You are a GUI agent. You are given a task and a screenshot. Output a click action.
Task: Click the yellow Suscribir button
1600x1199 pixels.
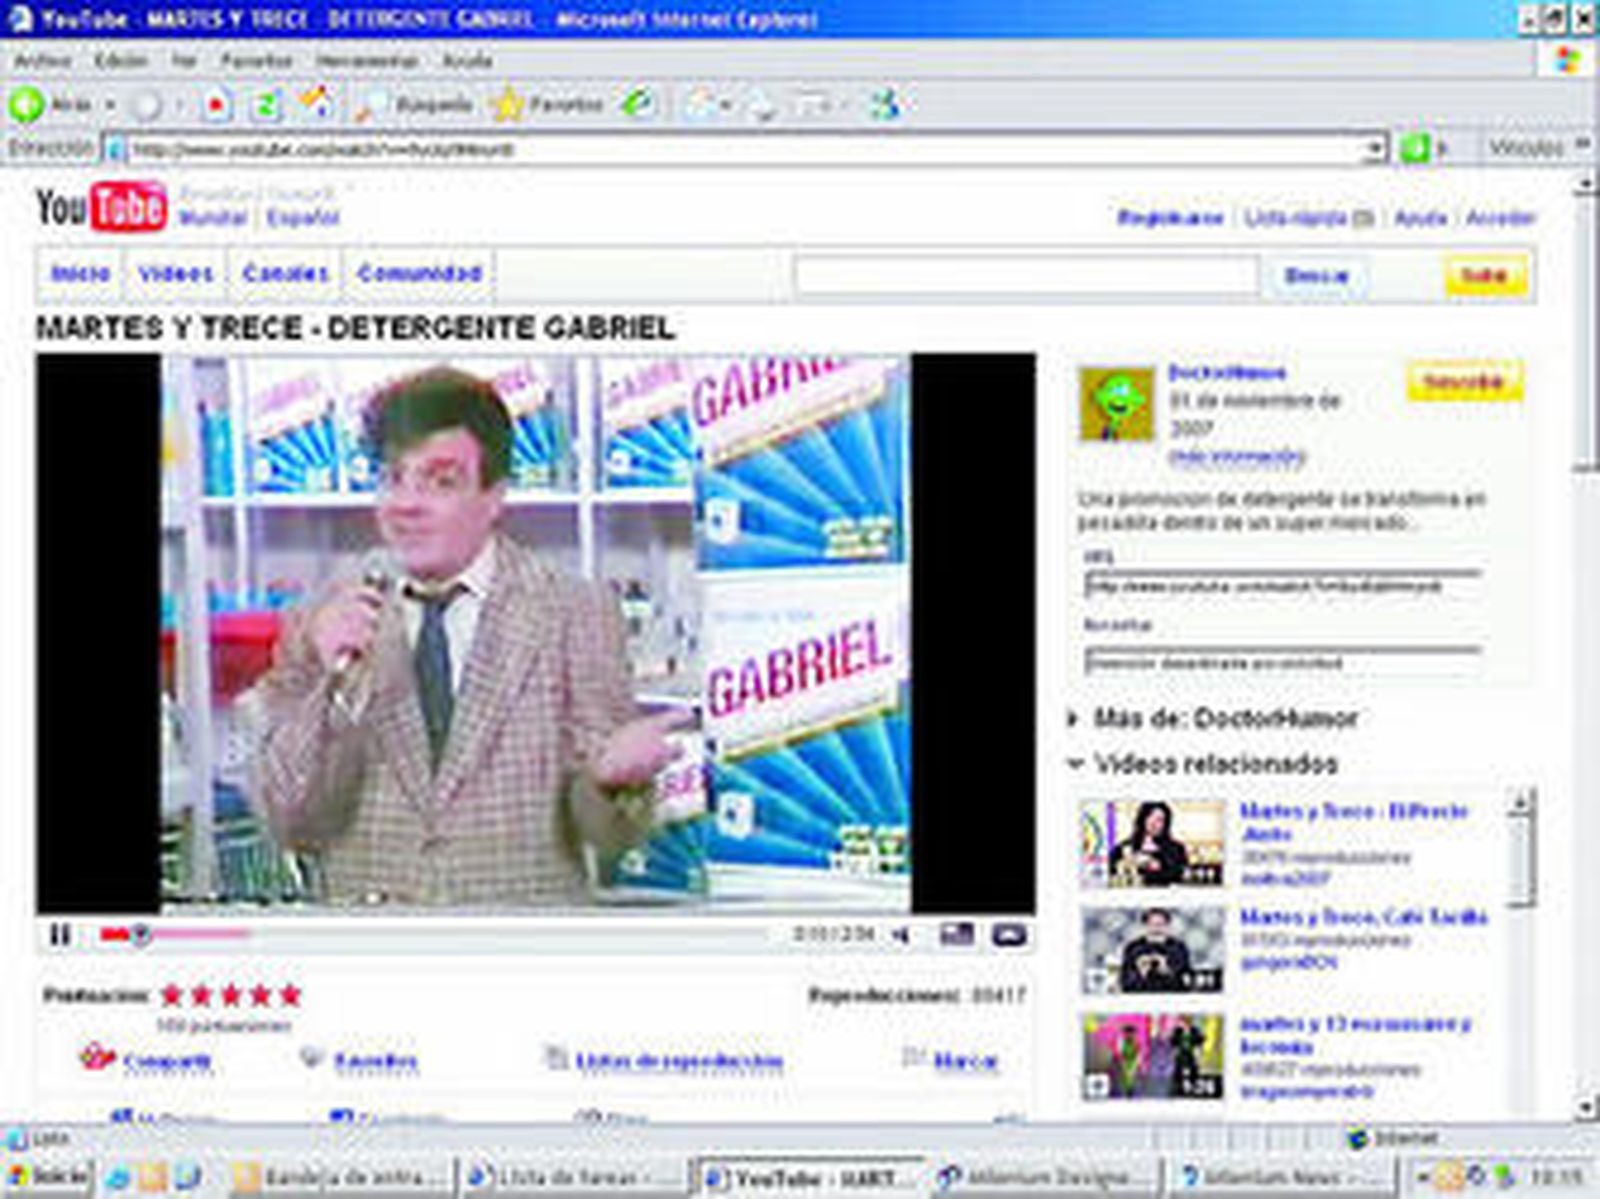[x=1464, y=382]
